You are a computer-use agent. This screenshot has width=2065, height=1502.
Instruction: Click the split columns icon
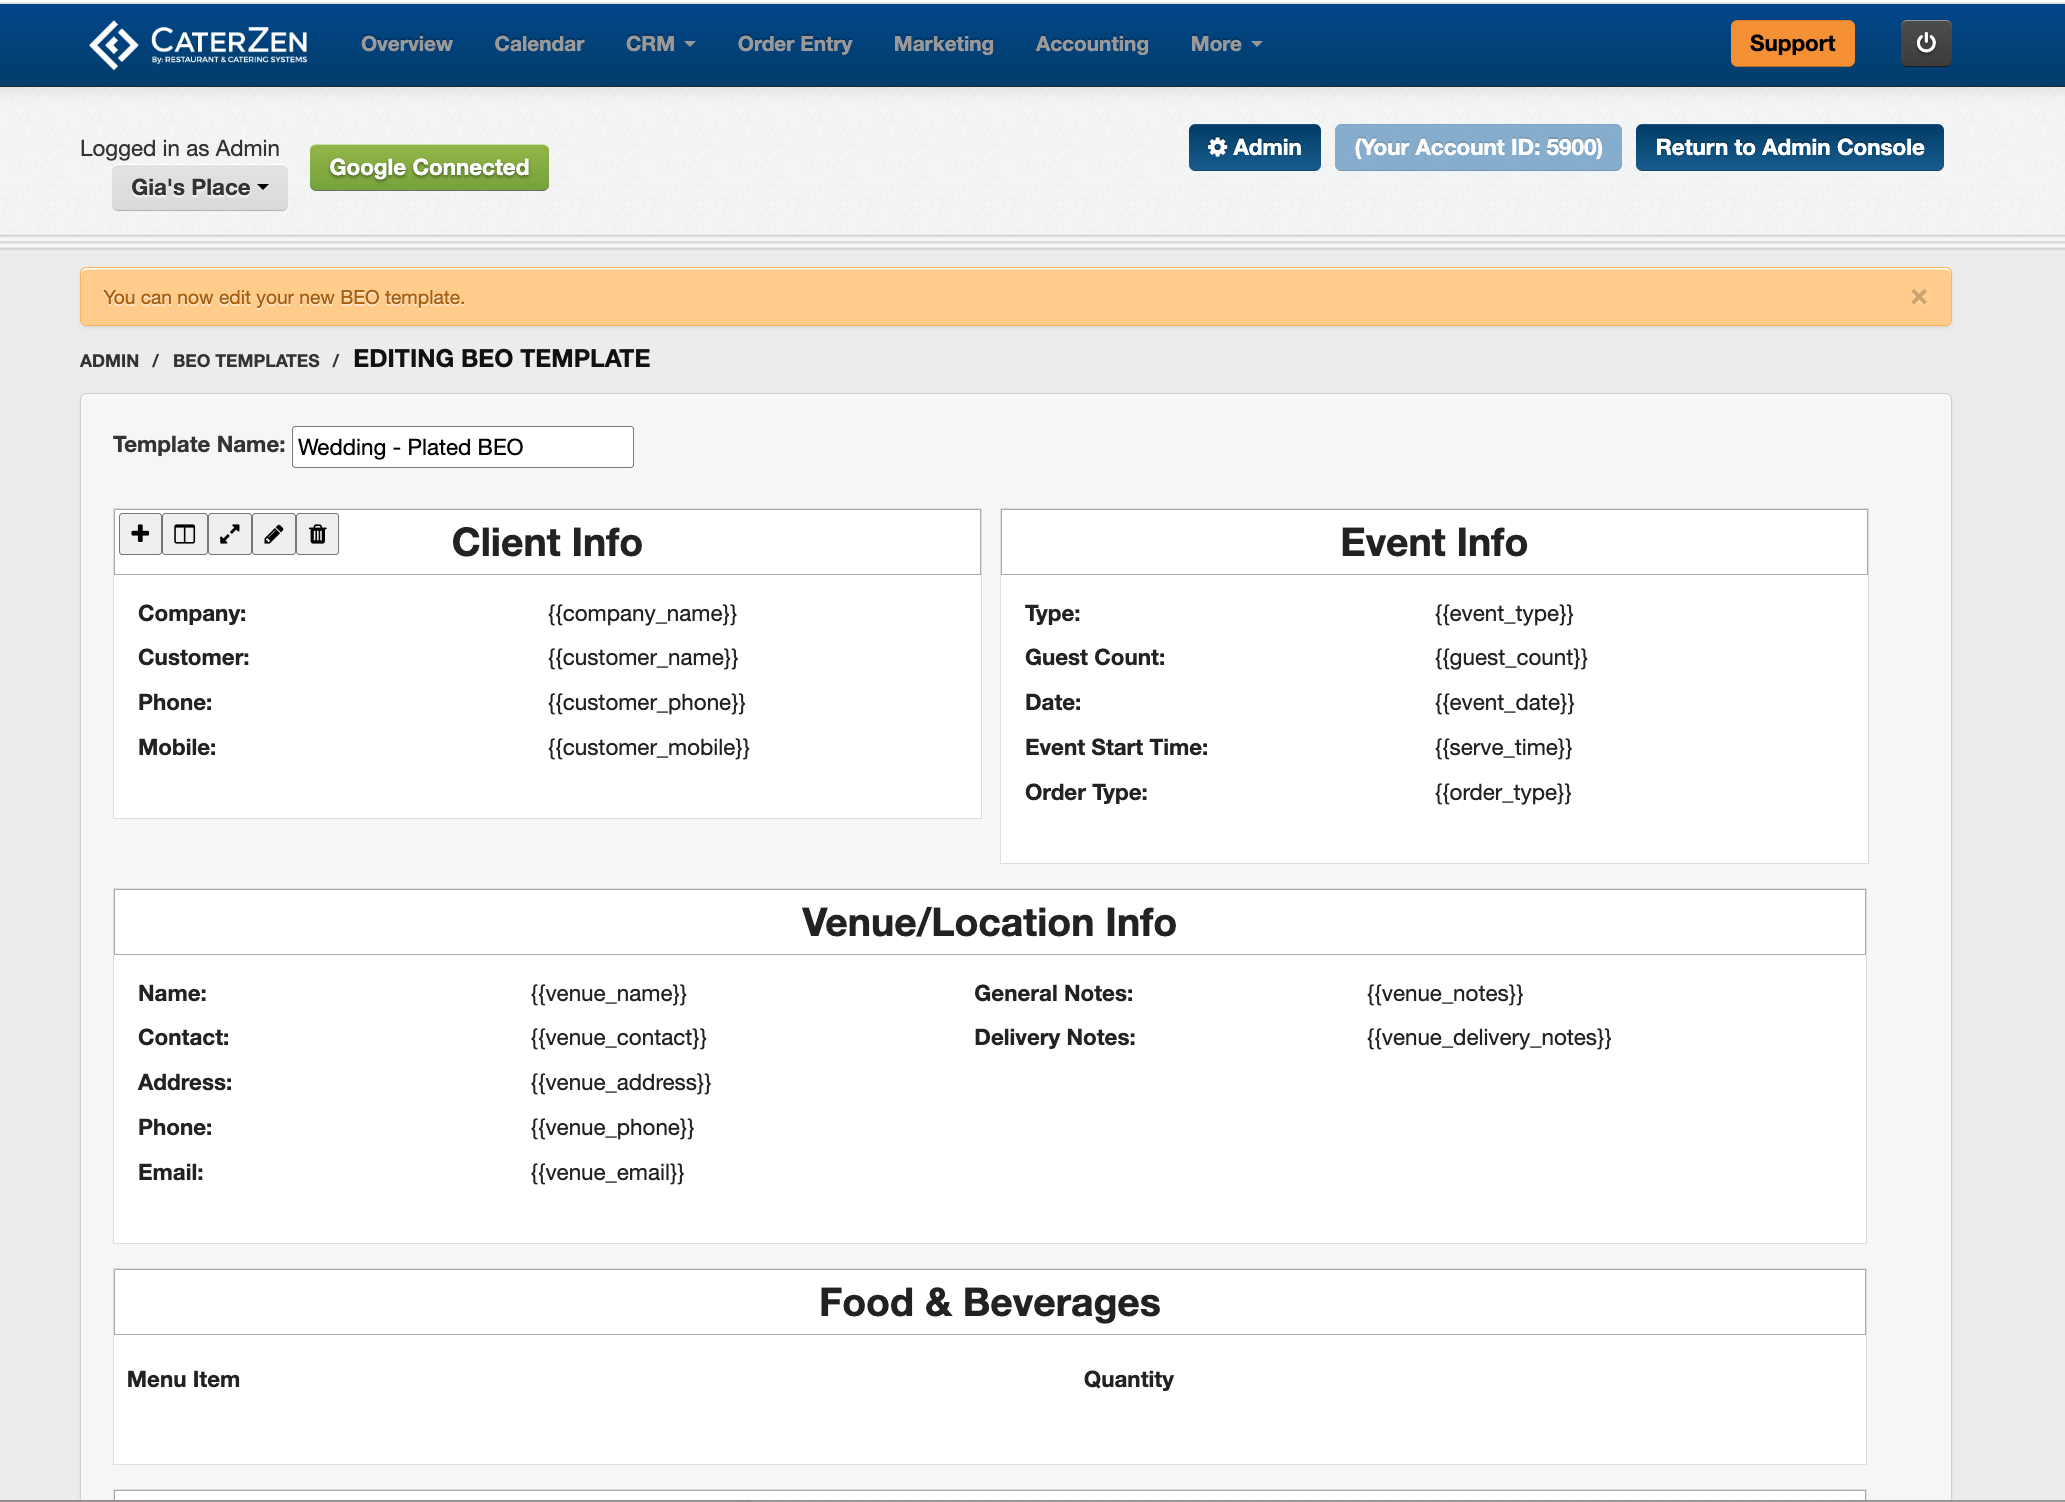[185, 534]
